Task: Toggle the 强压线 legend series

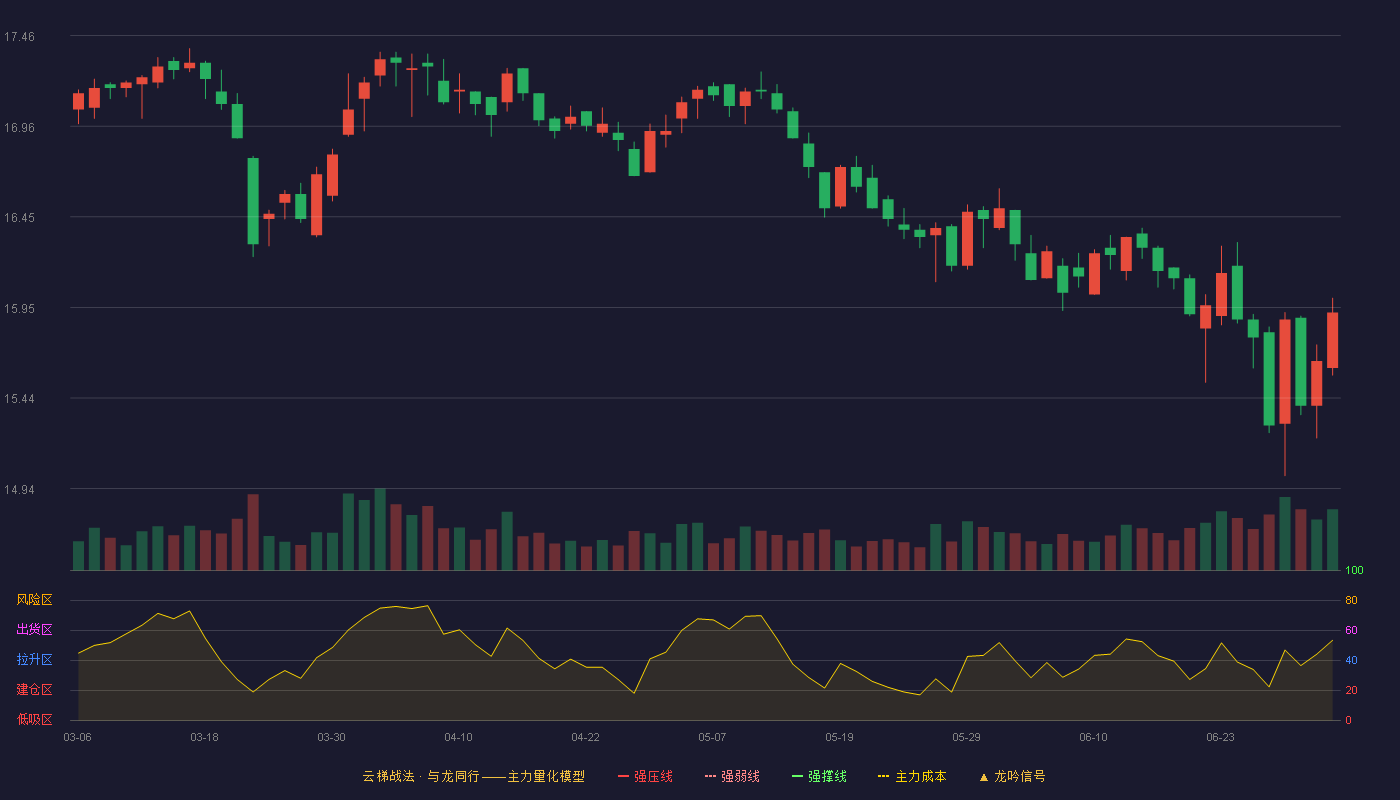Action: point(645,776)
